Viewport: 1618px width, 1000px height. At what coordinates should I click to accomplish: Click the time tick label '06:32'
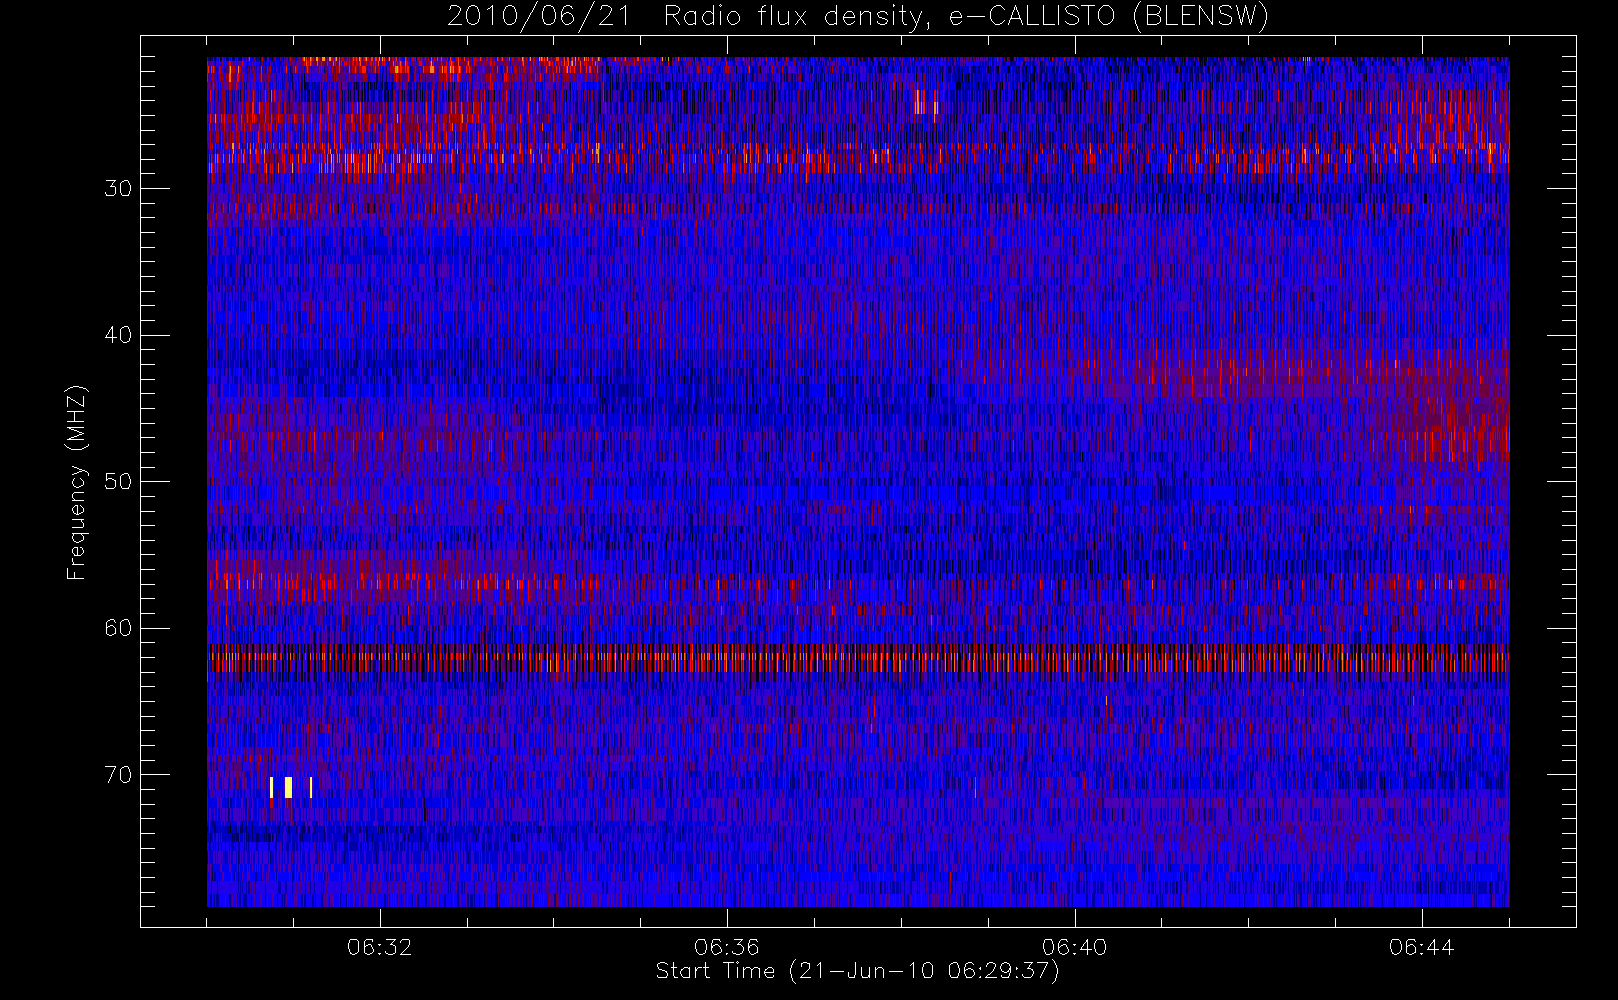tap(380, 947)
